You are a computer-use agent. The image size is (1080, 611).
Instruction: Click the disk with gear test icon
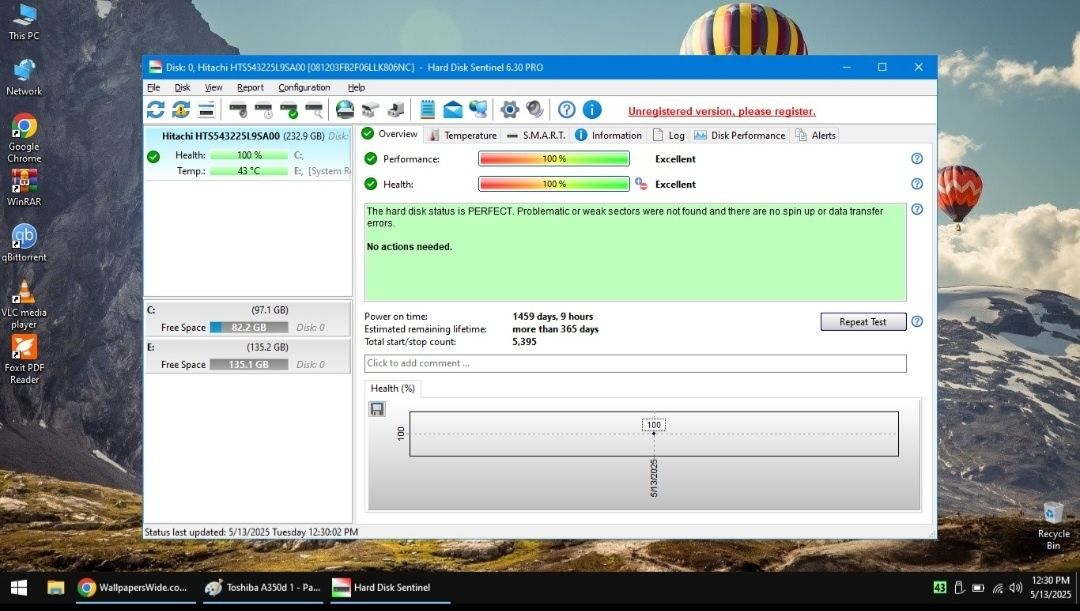(238, 110)
